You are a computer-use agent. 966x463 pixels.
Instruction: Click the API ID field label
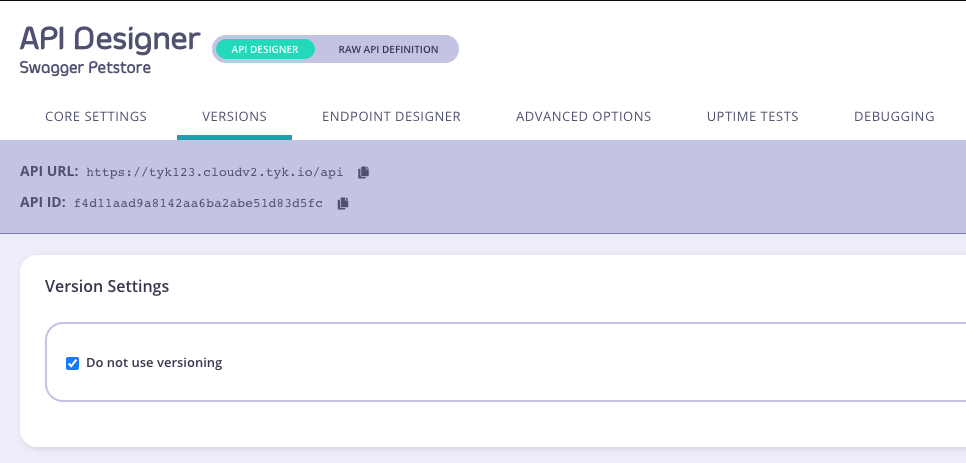coord(43,203)
